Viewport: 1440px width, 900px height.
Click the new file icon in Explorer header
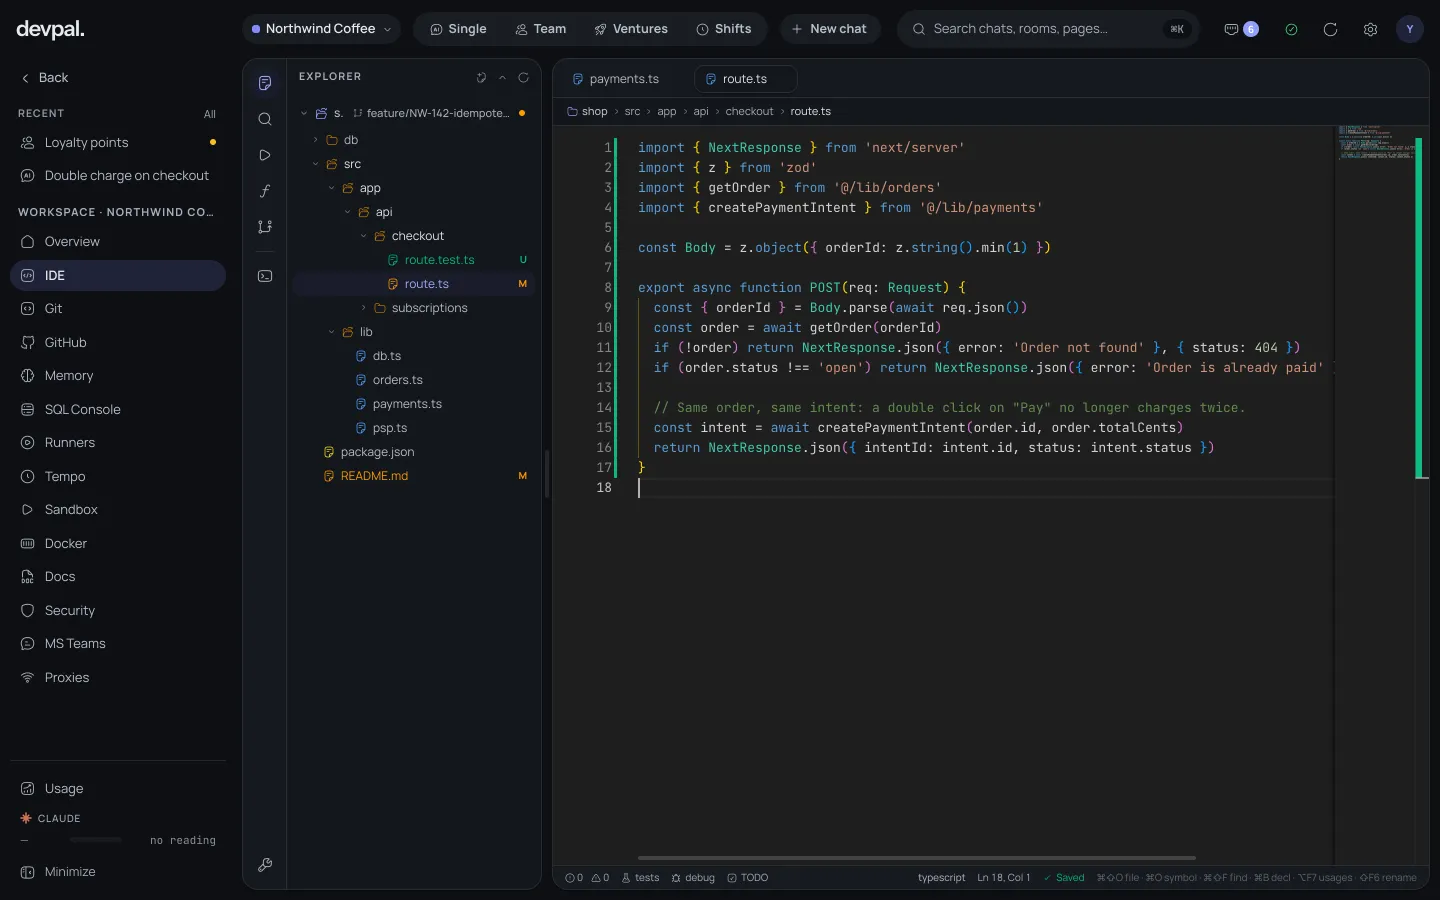481,77
